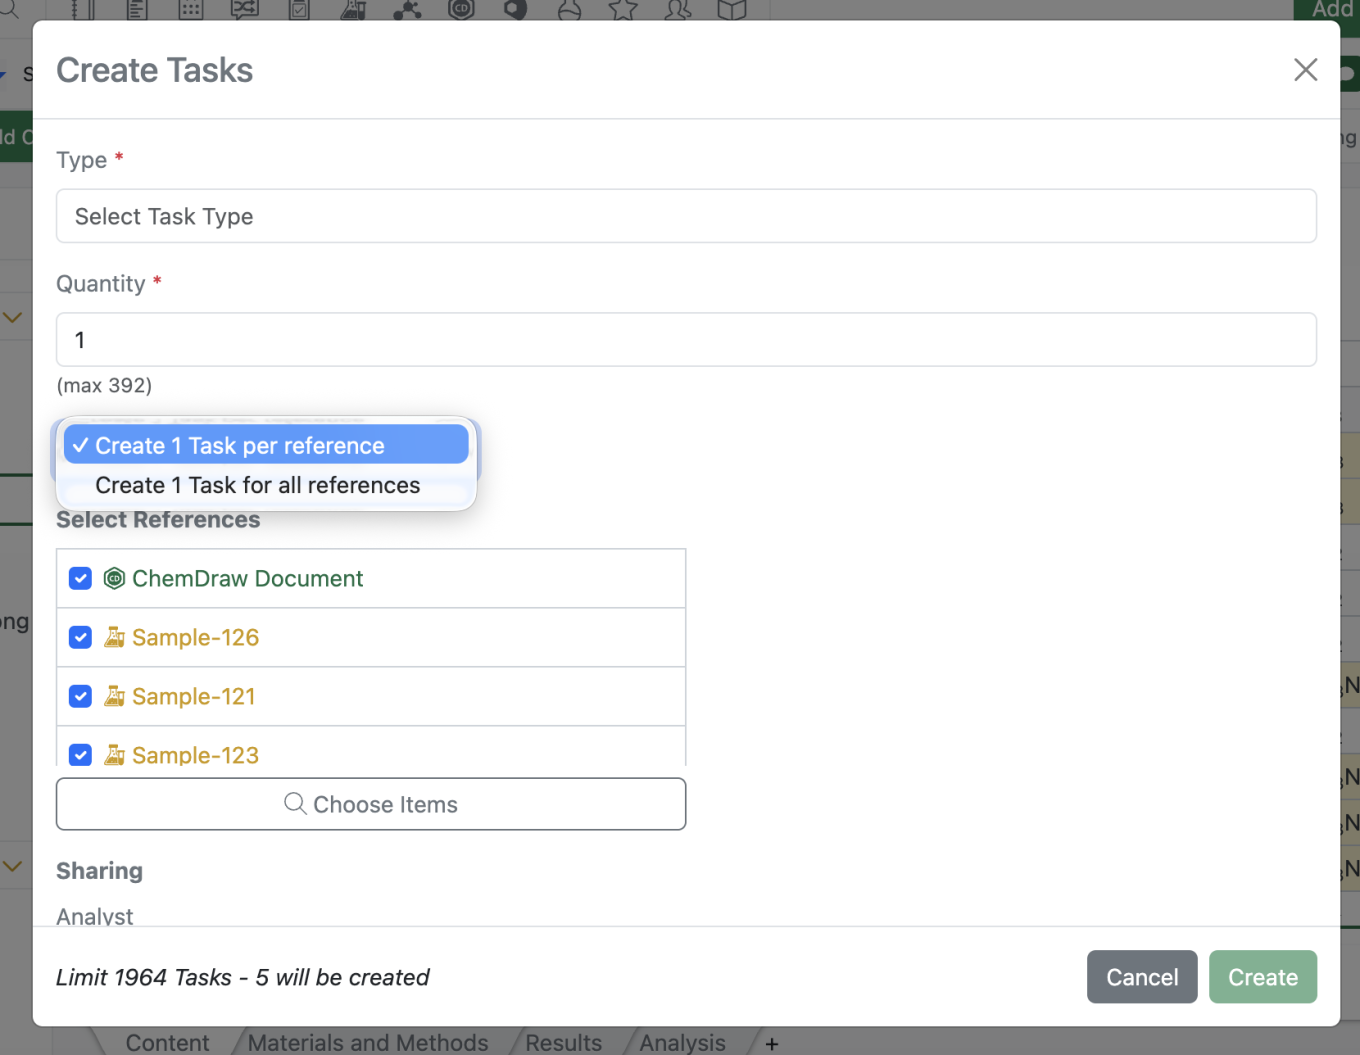Click the flask icon beside Sample-123
1360x1055 pixels.
tap(115, 755)
